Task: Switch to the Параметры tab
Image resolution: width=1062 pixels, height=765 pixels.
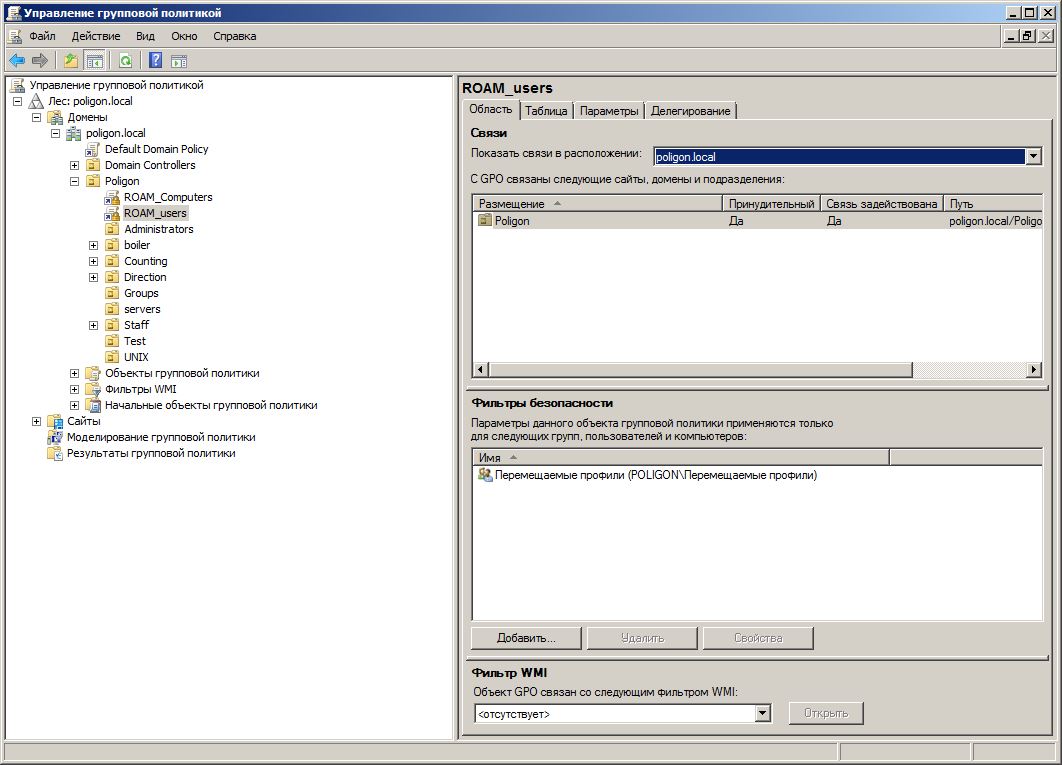Action: click(x=609, y=111)
